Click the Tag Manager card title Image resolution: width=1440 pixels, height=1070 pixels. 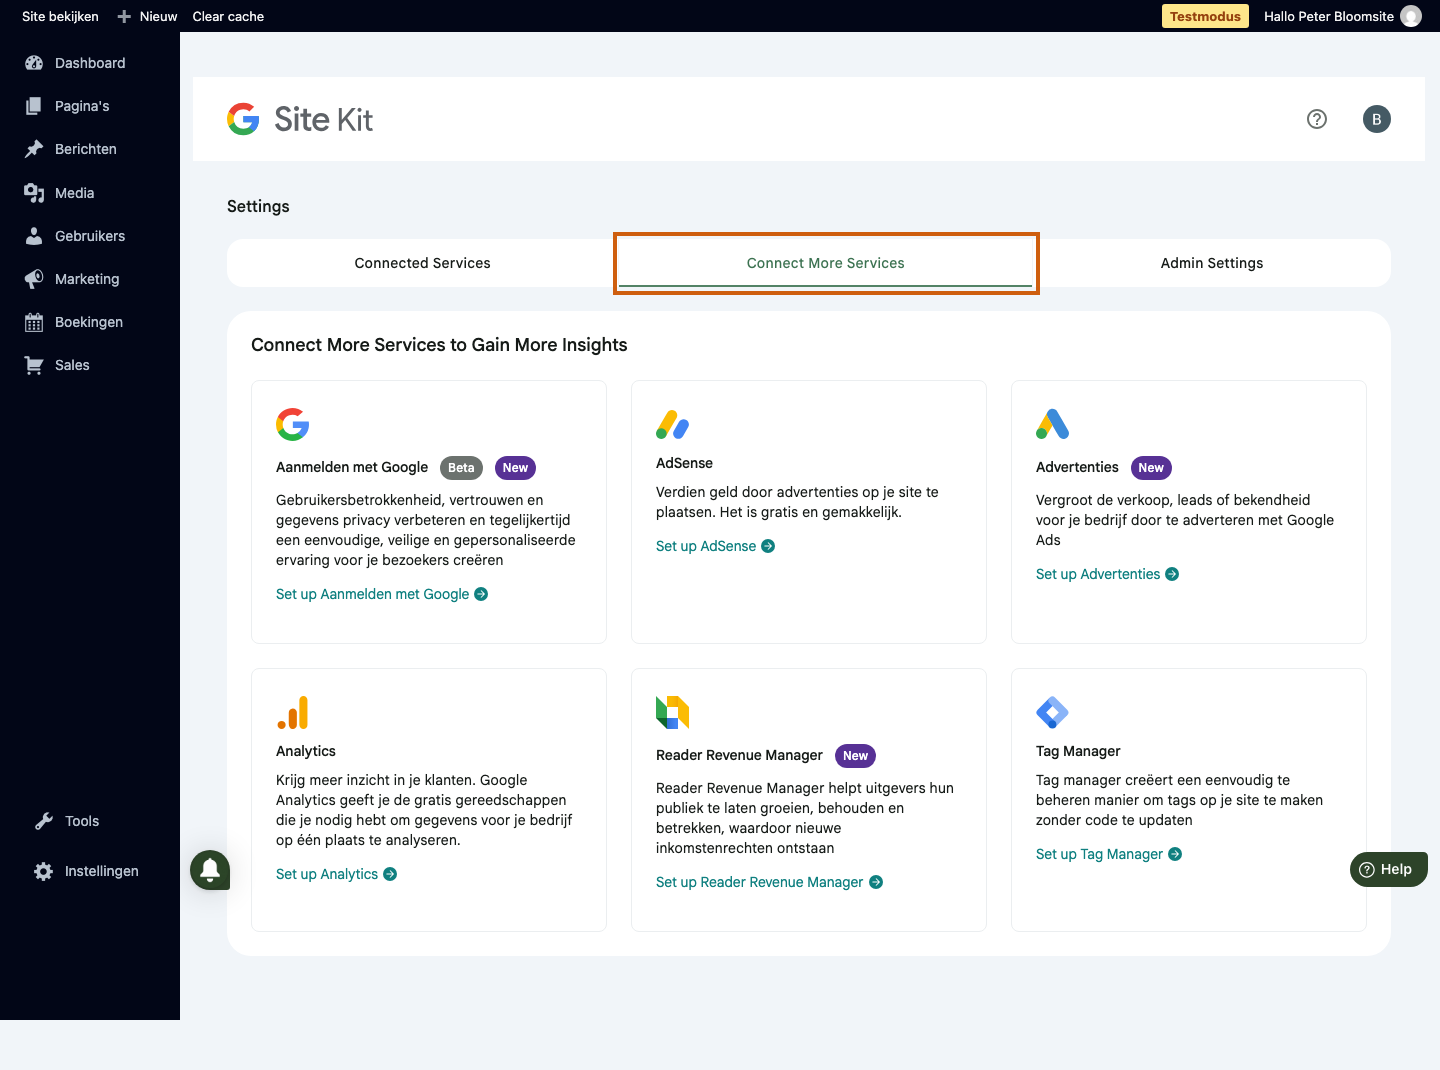pos(1078,751)
